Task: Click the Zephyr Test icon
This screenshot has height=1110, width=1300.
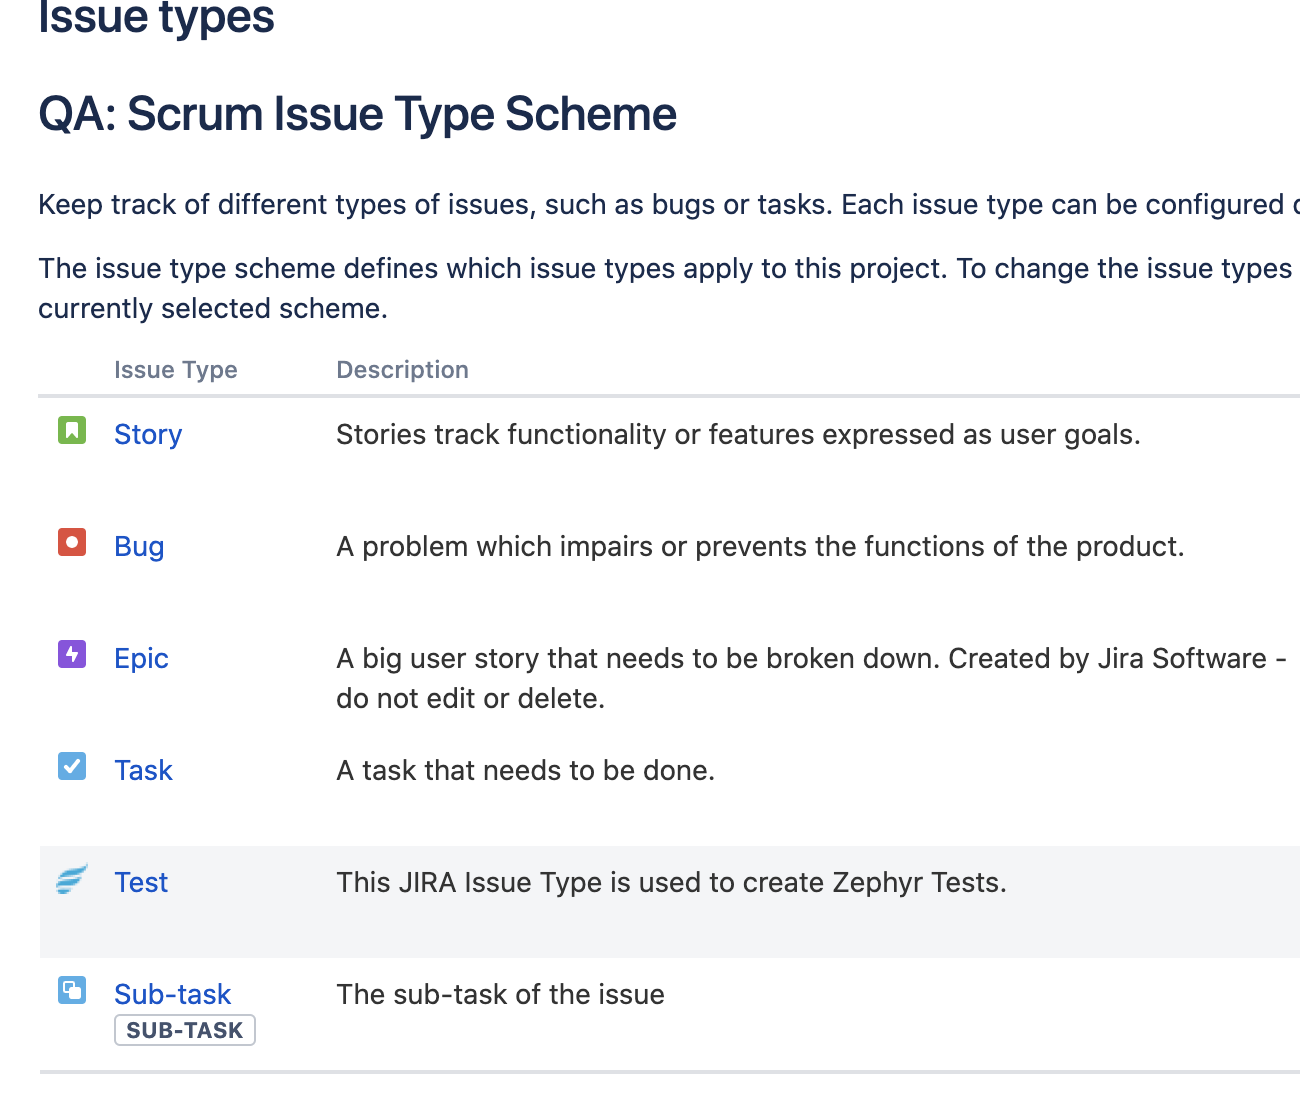Action: click(x=72, y=879)
